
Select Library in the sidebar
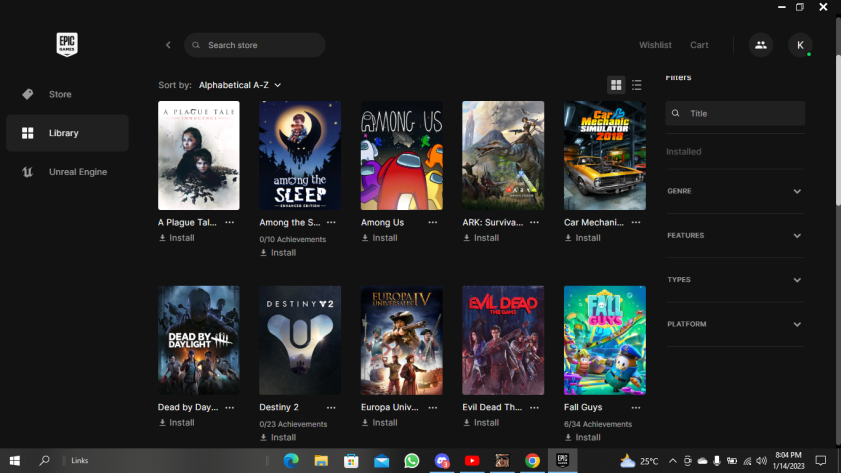[x=67, y=133]
